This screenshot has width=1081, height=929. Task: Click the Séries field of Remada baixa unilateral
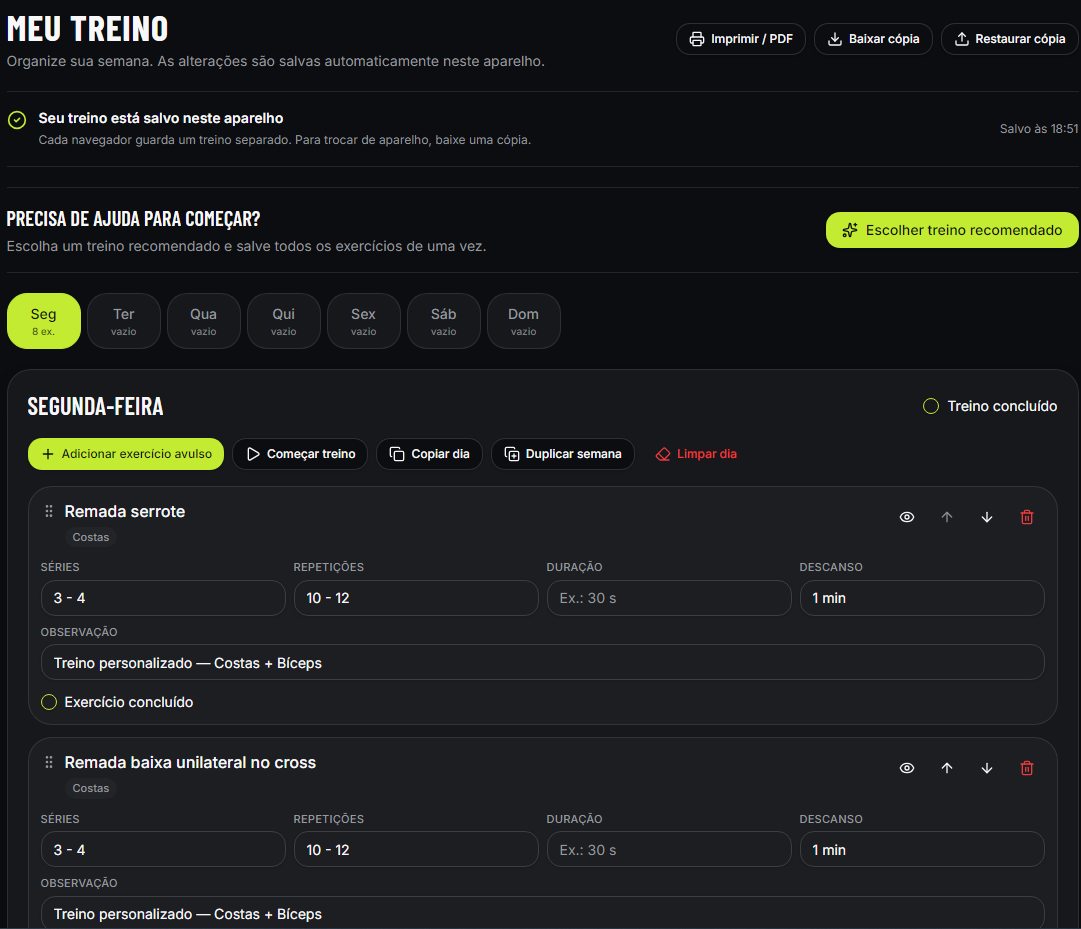point(163,850)
